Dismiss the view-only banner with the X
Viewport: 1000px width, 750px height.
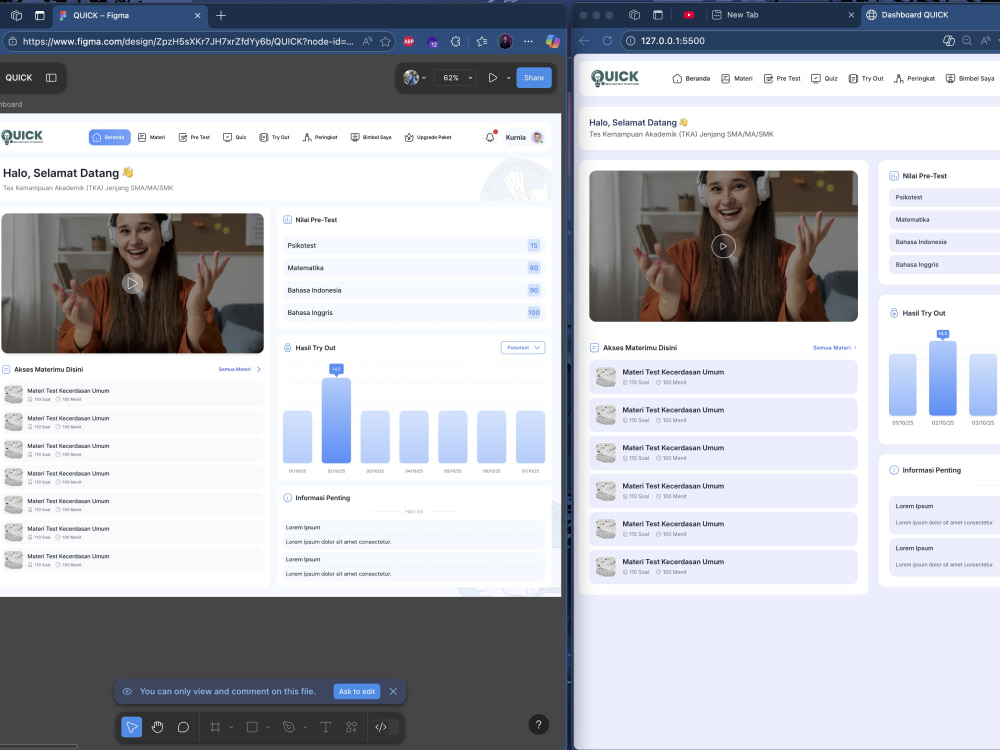tap(393, 691)
